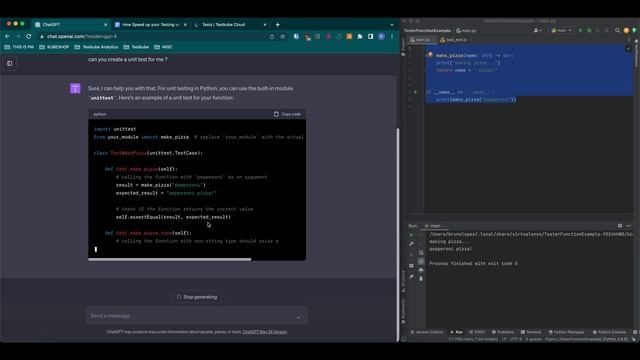Click the chat.openai.com address bar
640x360 pixels.
pyautogui.click(x=155, y=36)
